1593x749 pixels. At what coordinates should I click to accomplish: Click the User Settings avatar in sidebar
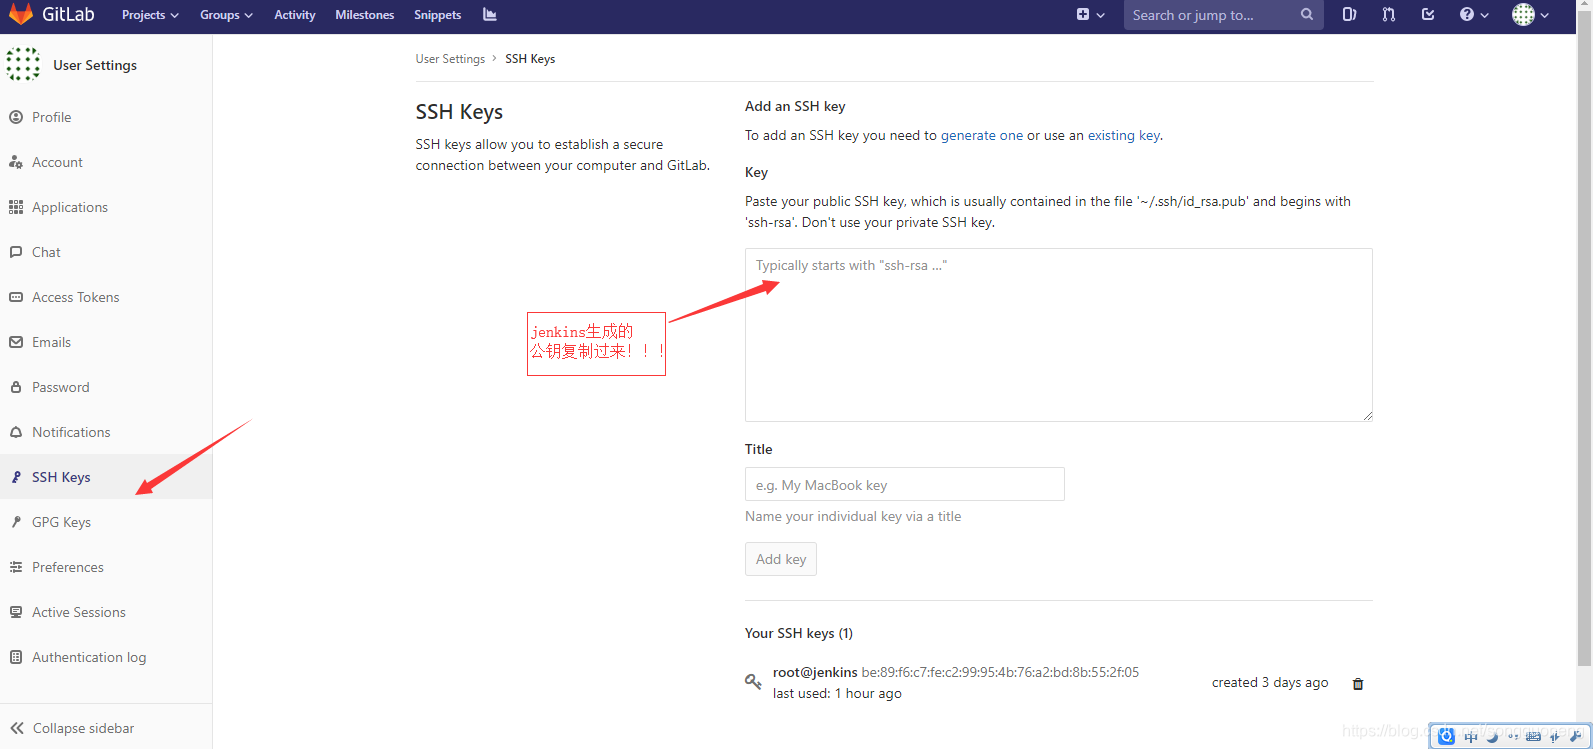click(x=23, y=64)
